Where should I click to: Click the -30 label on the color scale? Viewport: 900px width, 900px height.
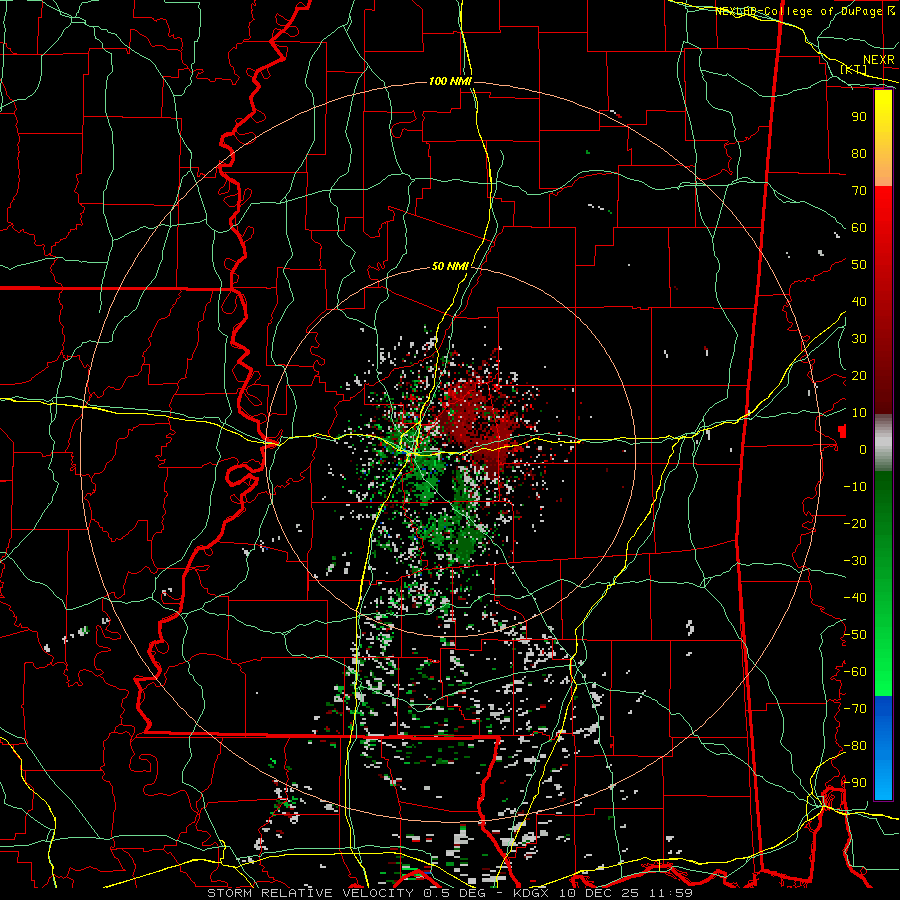tap(855, 561)
